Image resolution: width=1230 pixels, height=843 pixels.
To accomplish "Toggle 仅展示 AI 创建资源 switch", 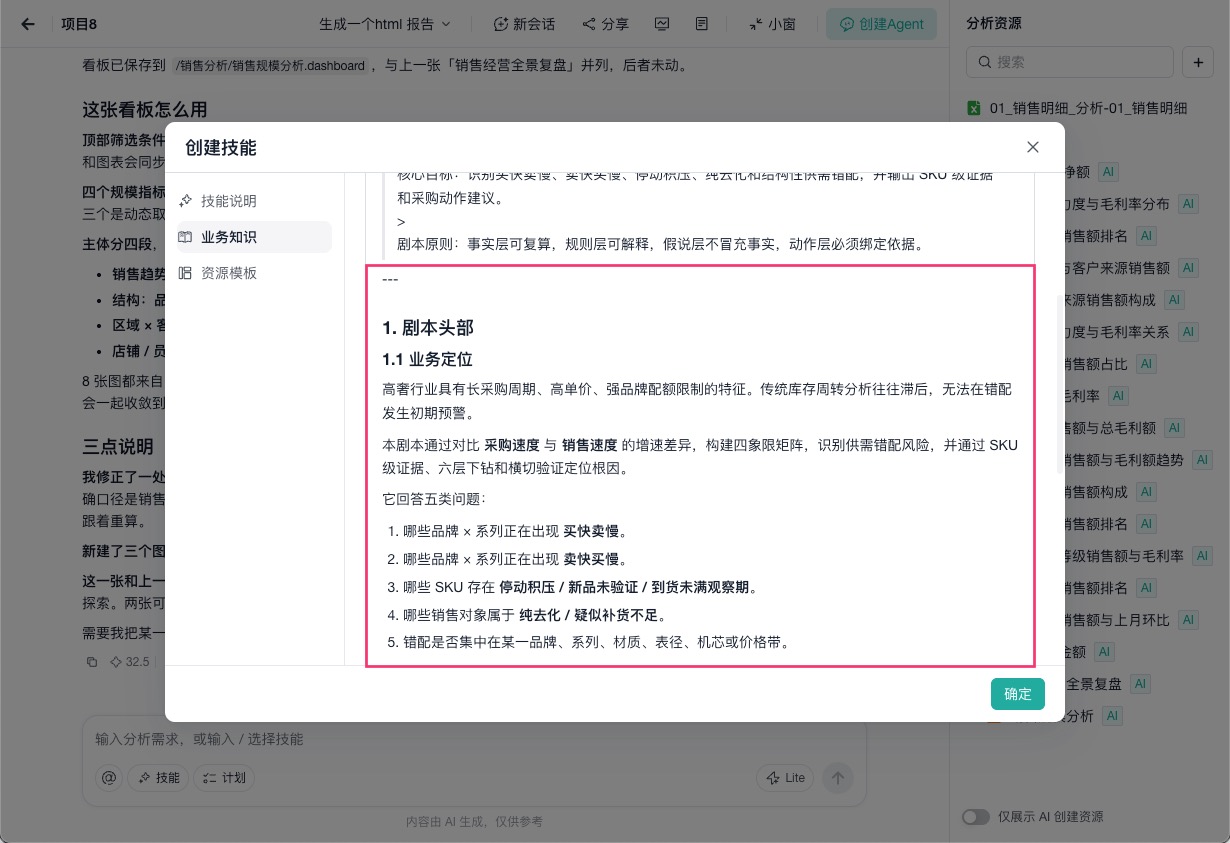I will coord(976,817).
